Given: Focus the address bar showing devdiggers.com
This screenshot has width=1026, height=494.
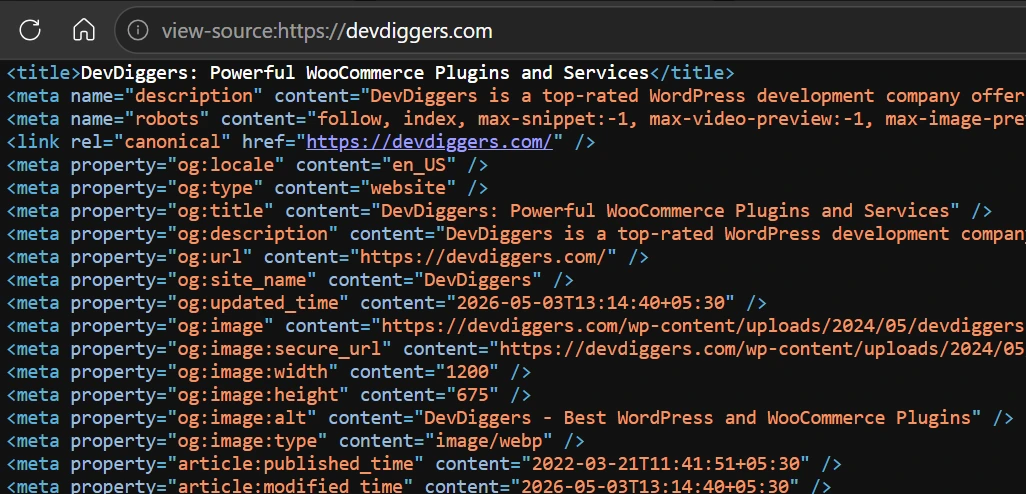Looking at the screenshot, I should click(x=569, y=30).
